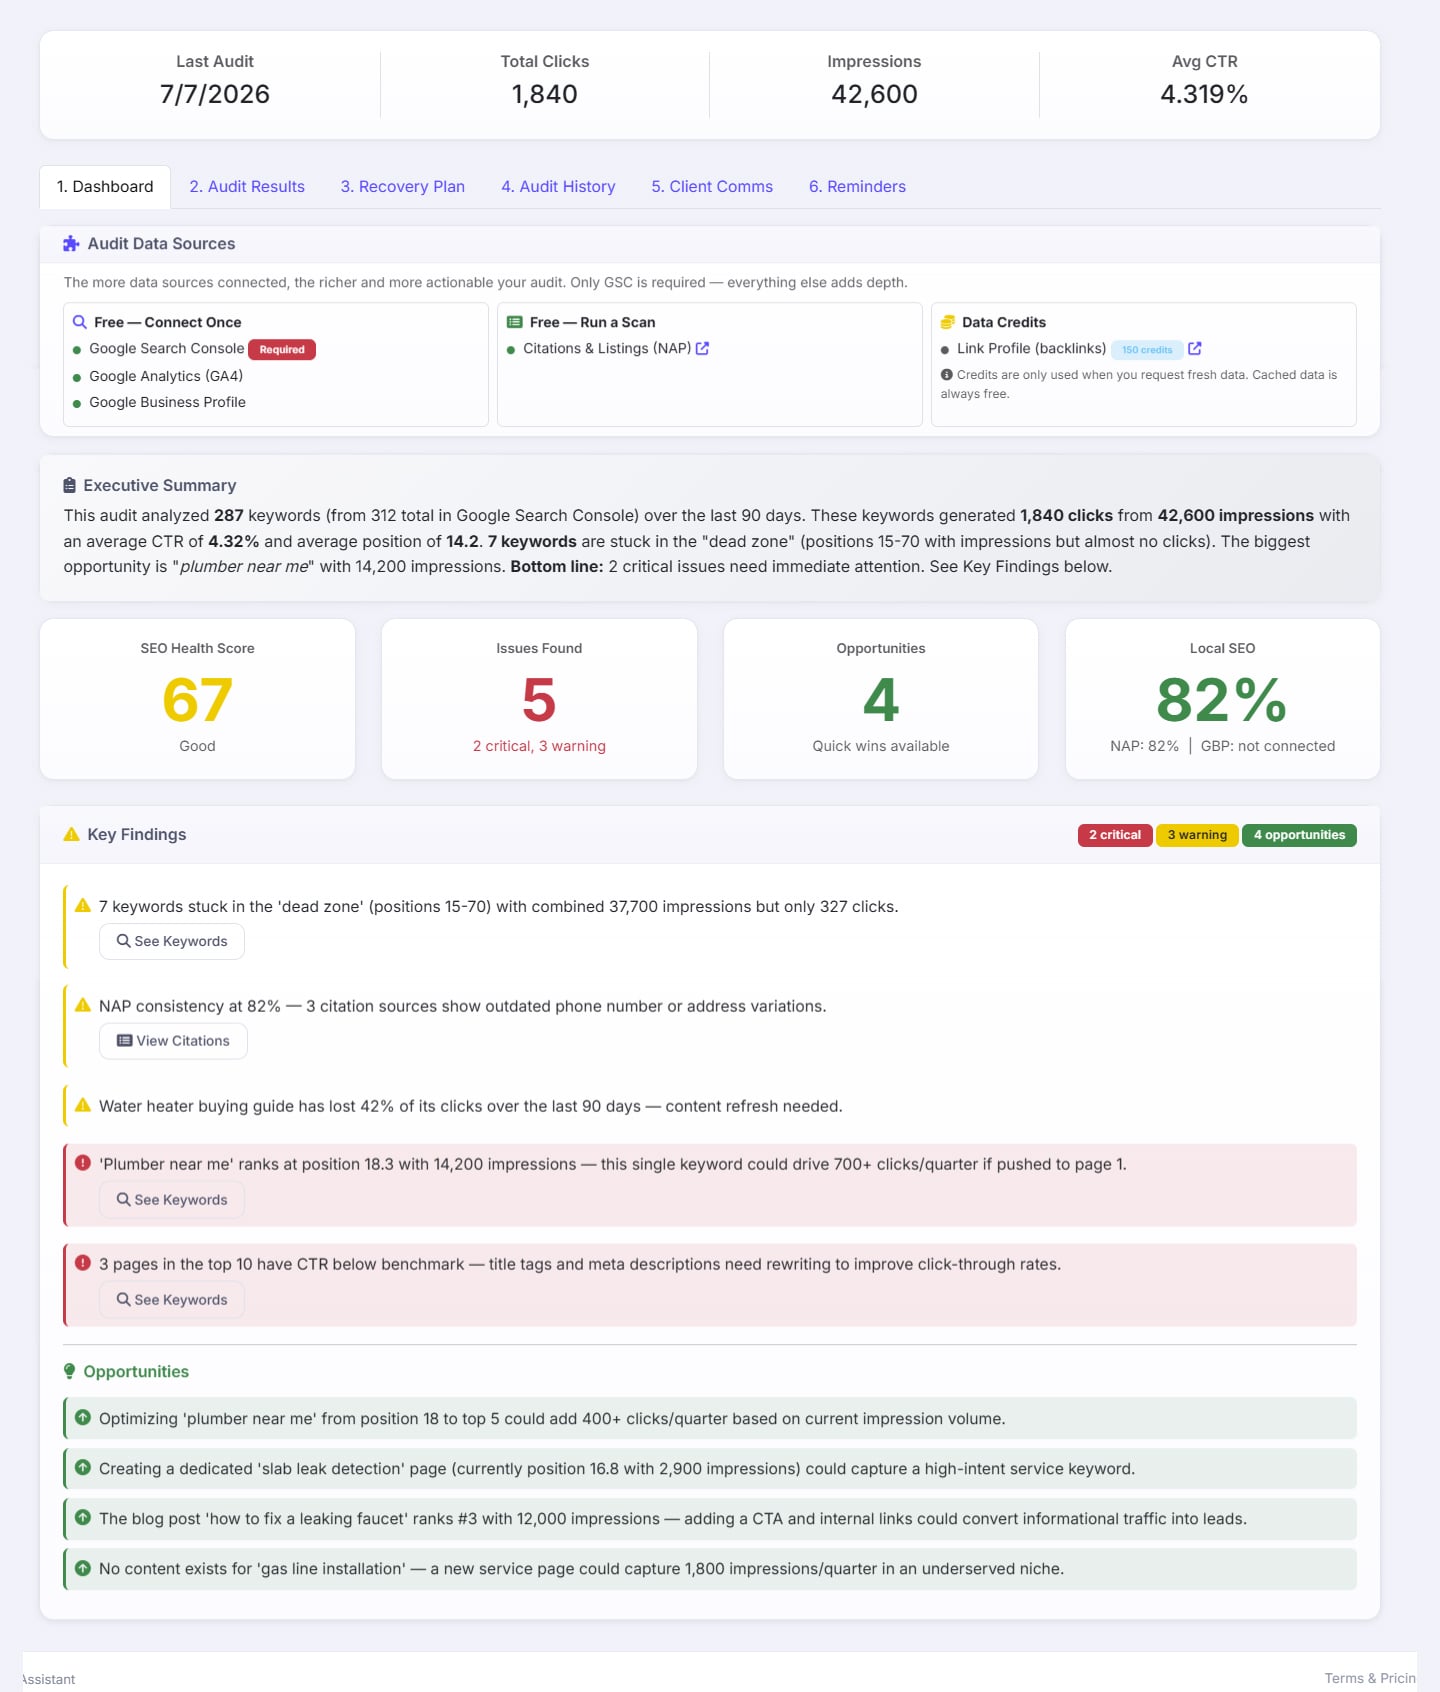
Task: Click the Citations & Listings (NAP) text
Action: (607, 348)
